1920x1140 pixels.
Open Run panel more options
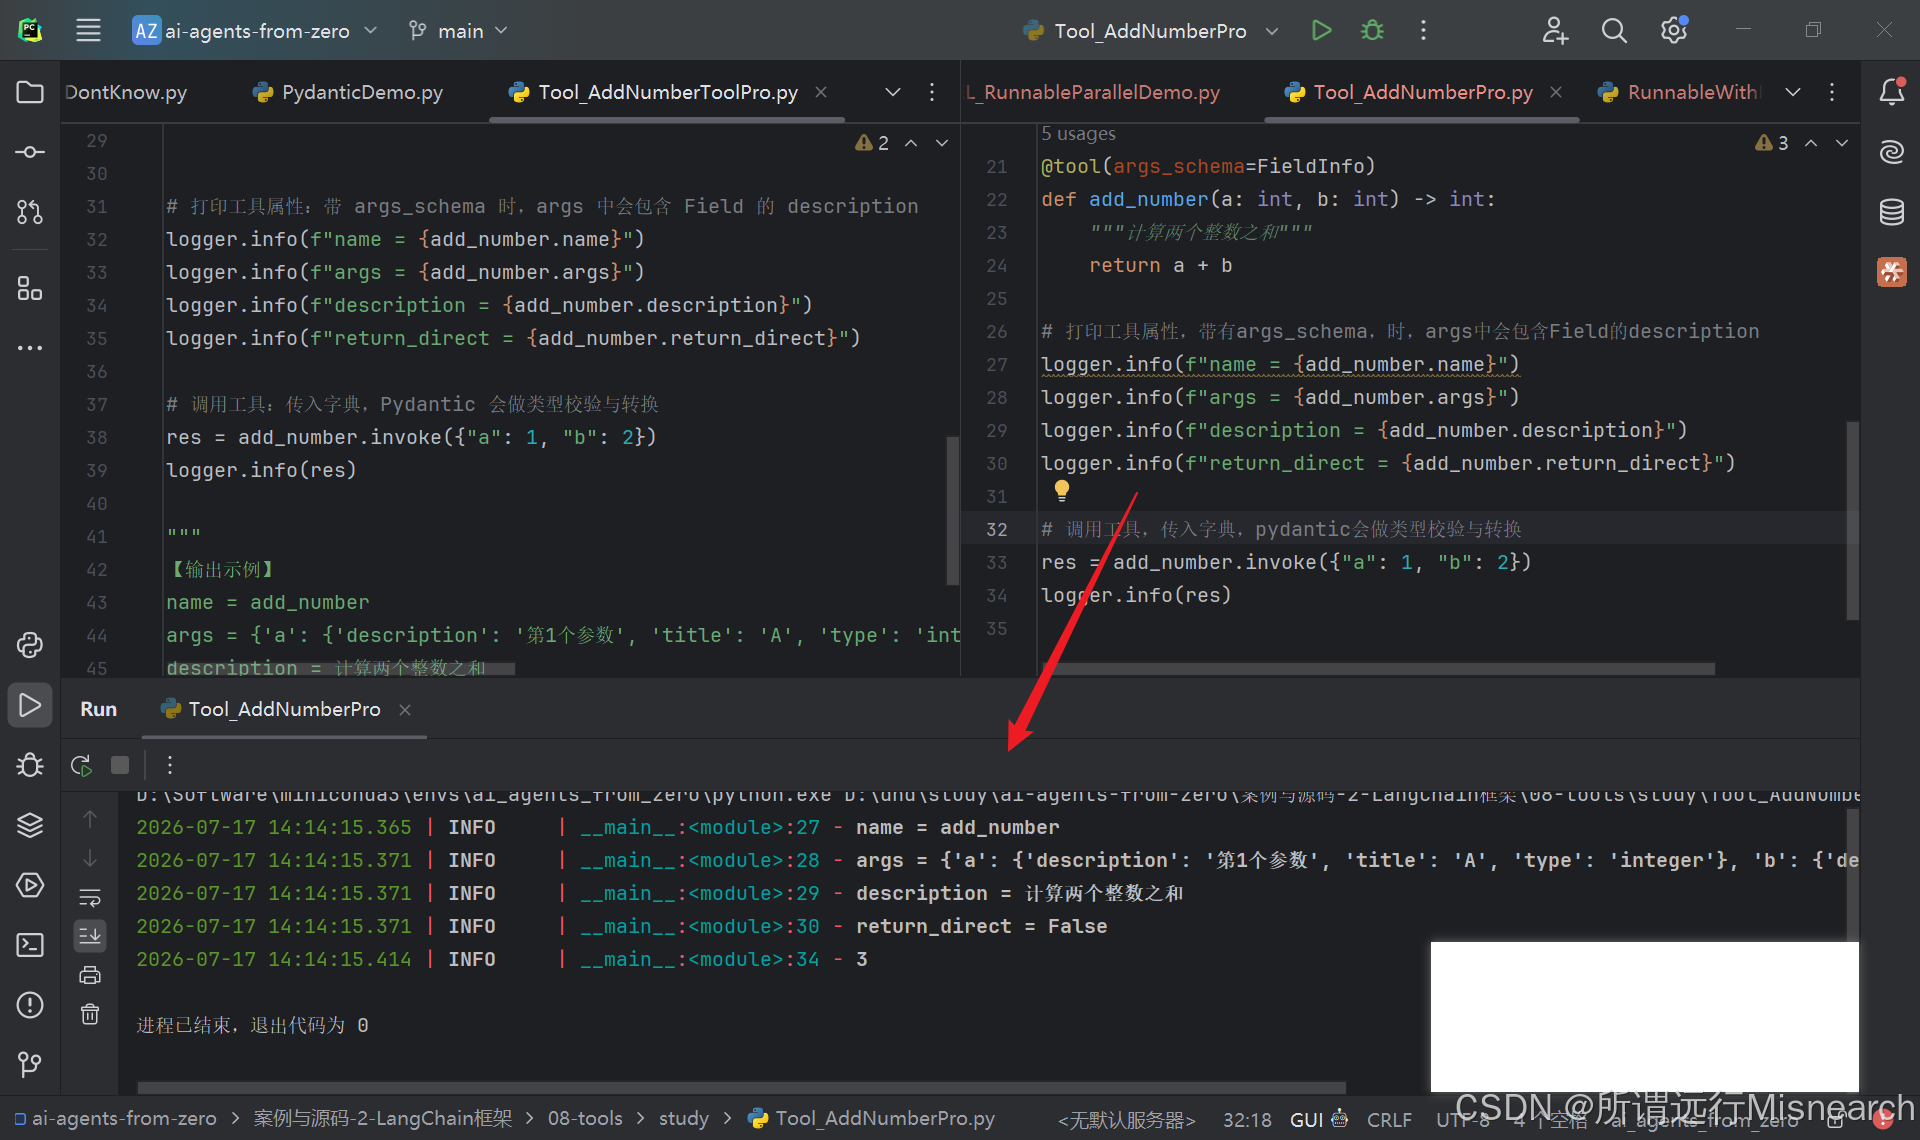pos(170,765)
